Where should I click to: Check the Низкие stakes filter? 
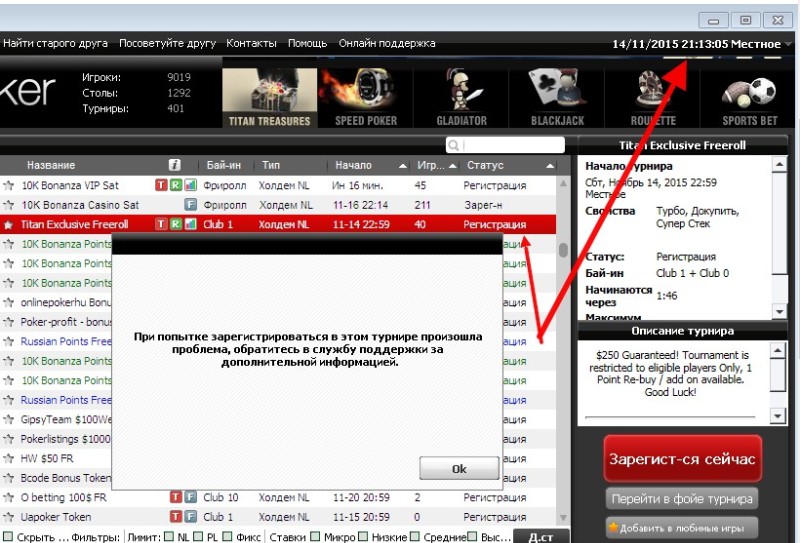click(363, 537)
